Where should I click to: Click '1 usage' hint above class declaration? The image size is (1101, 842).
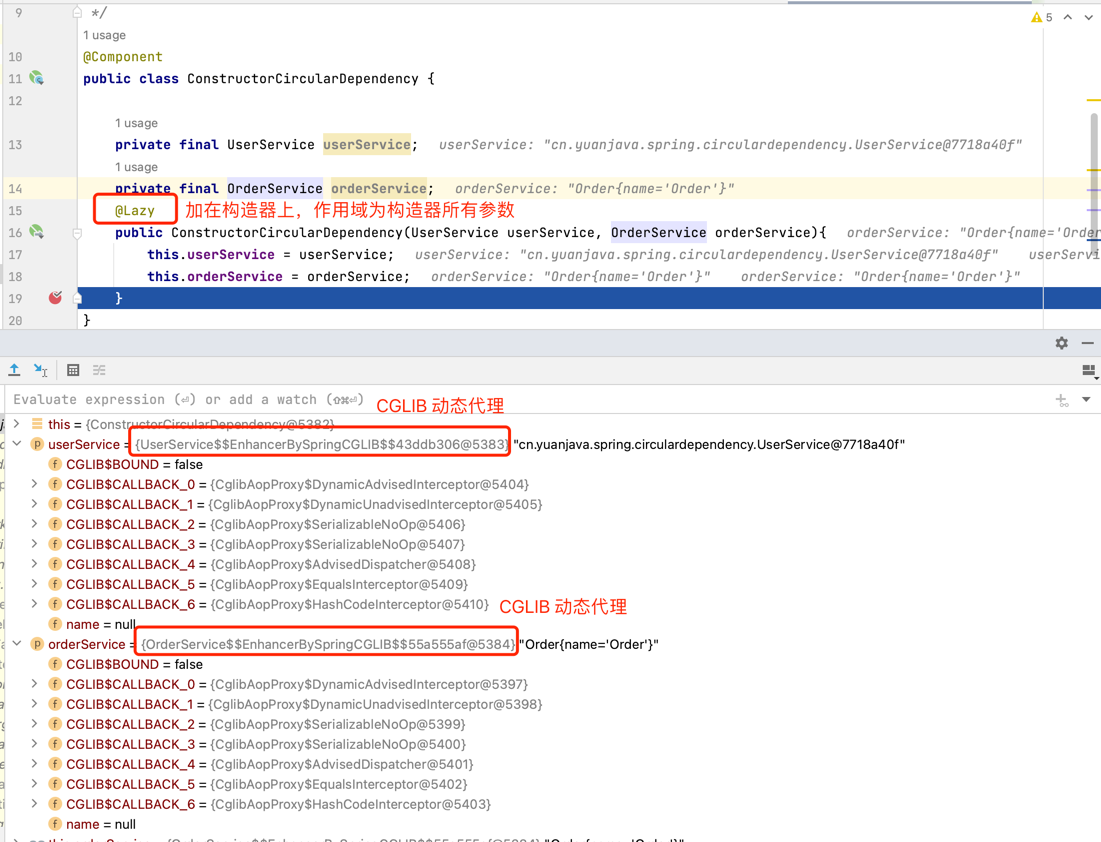104,35
